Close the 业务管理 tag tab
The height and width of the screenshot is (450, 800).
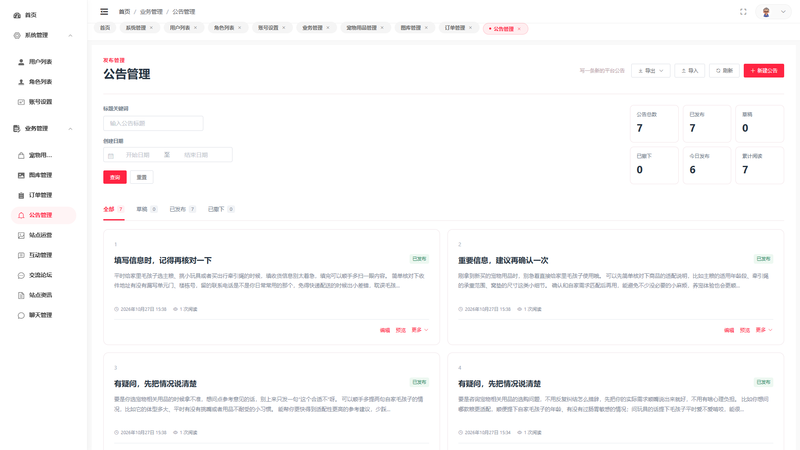[328, 28]
